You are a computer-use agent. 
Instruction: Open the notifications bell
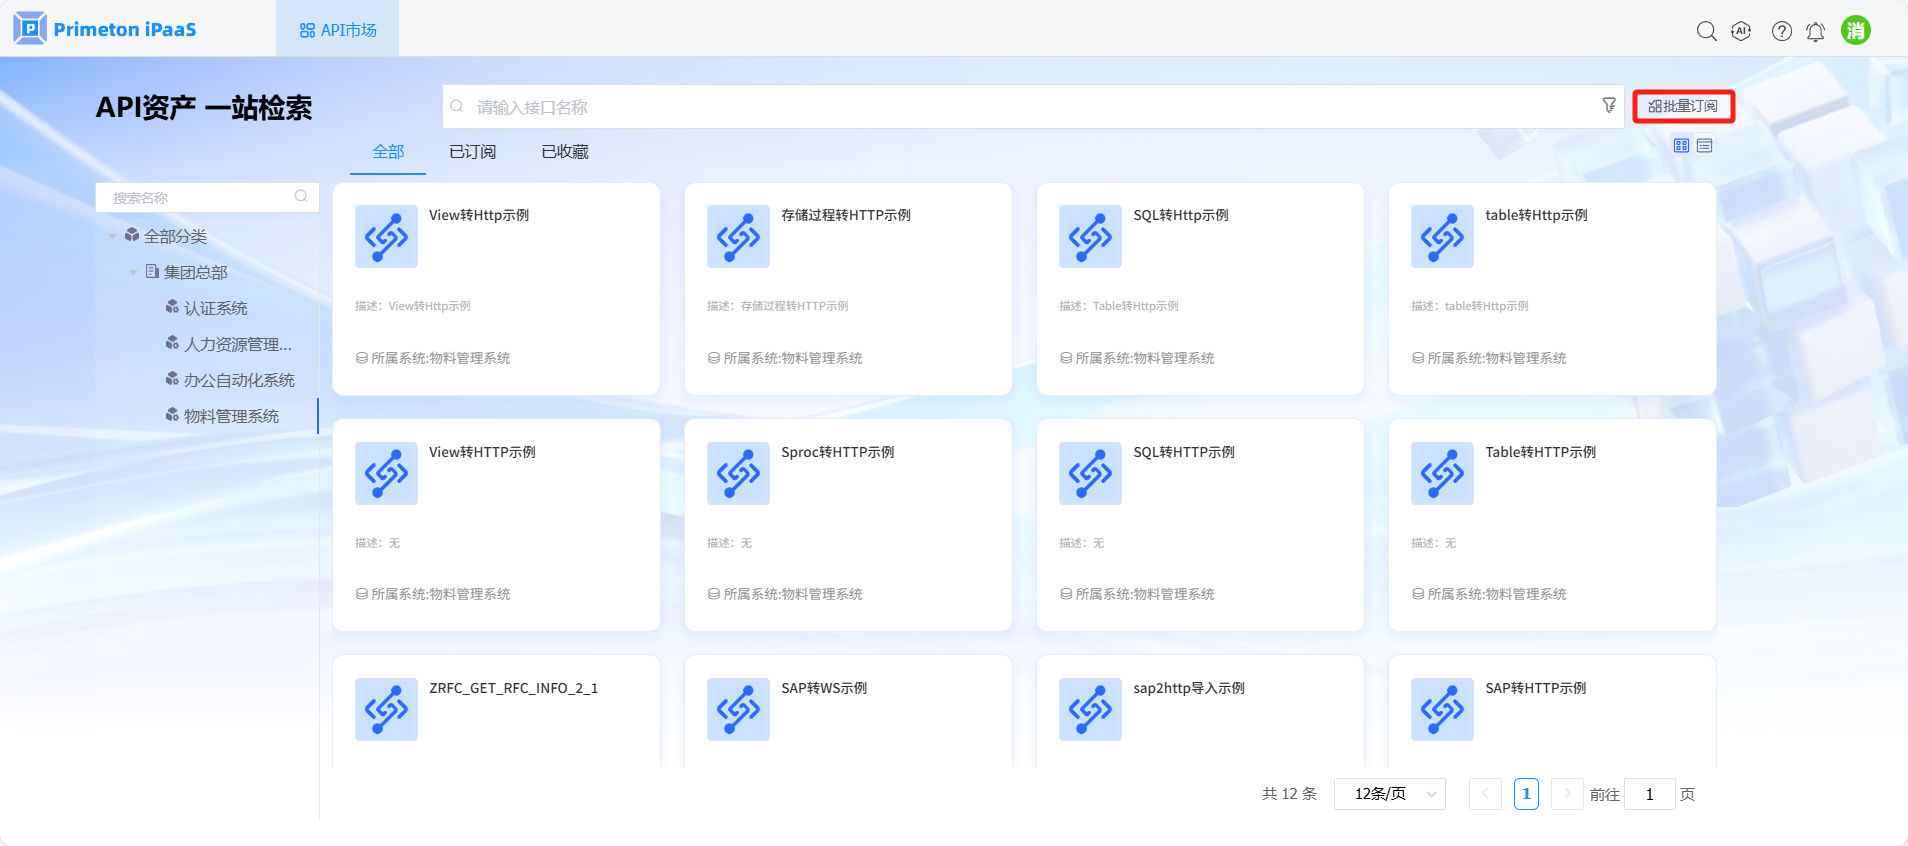click(1815, 32)
